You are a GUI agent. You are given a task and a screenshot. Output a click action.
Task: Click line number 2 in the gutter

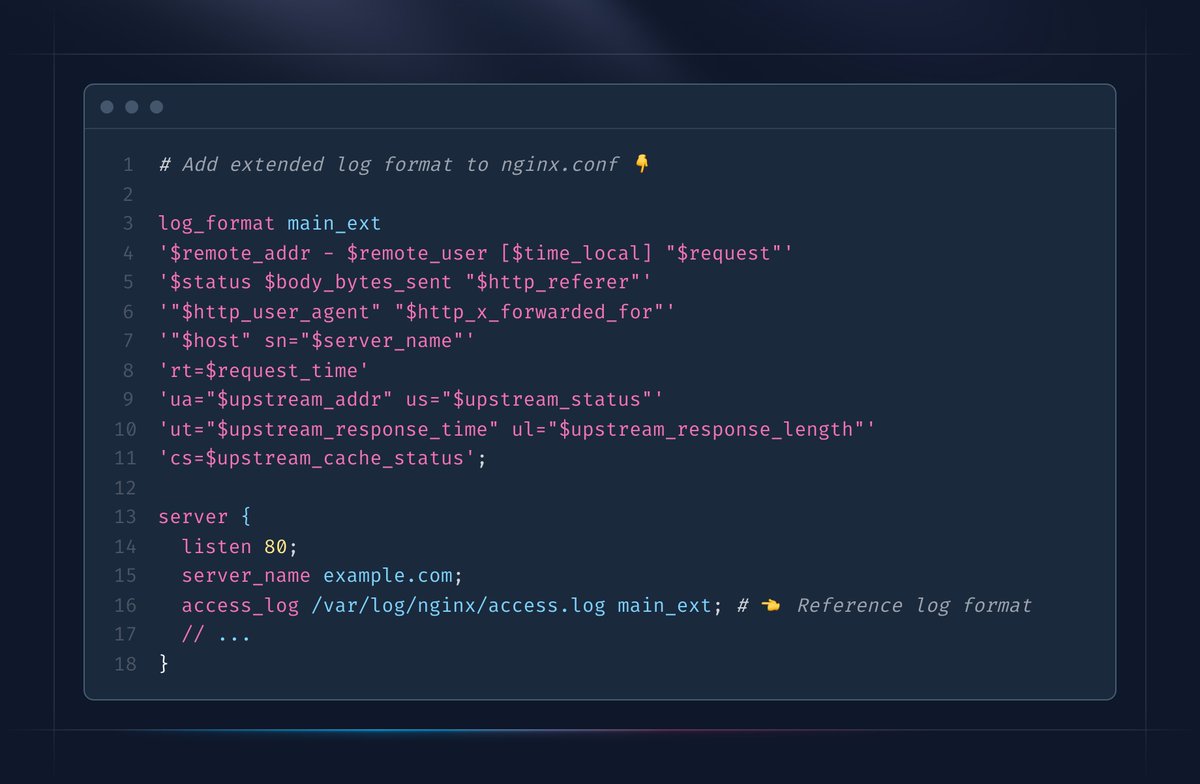[128, 194]
